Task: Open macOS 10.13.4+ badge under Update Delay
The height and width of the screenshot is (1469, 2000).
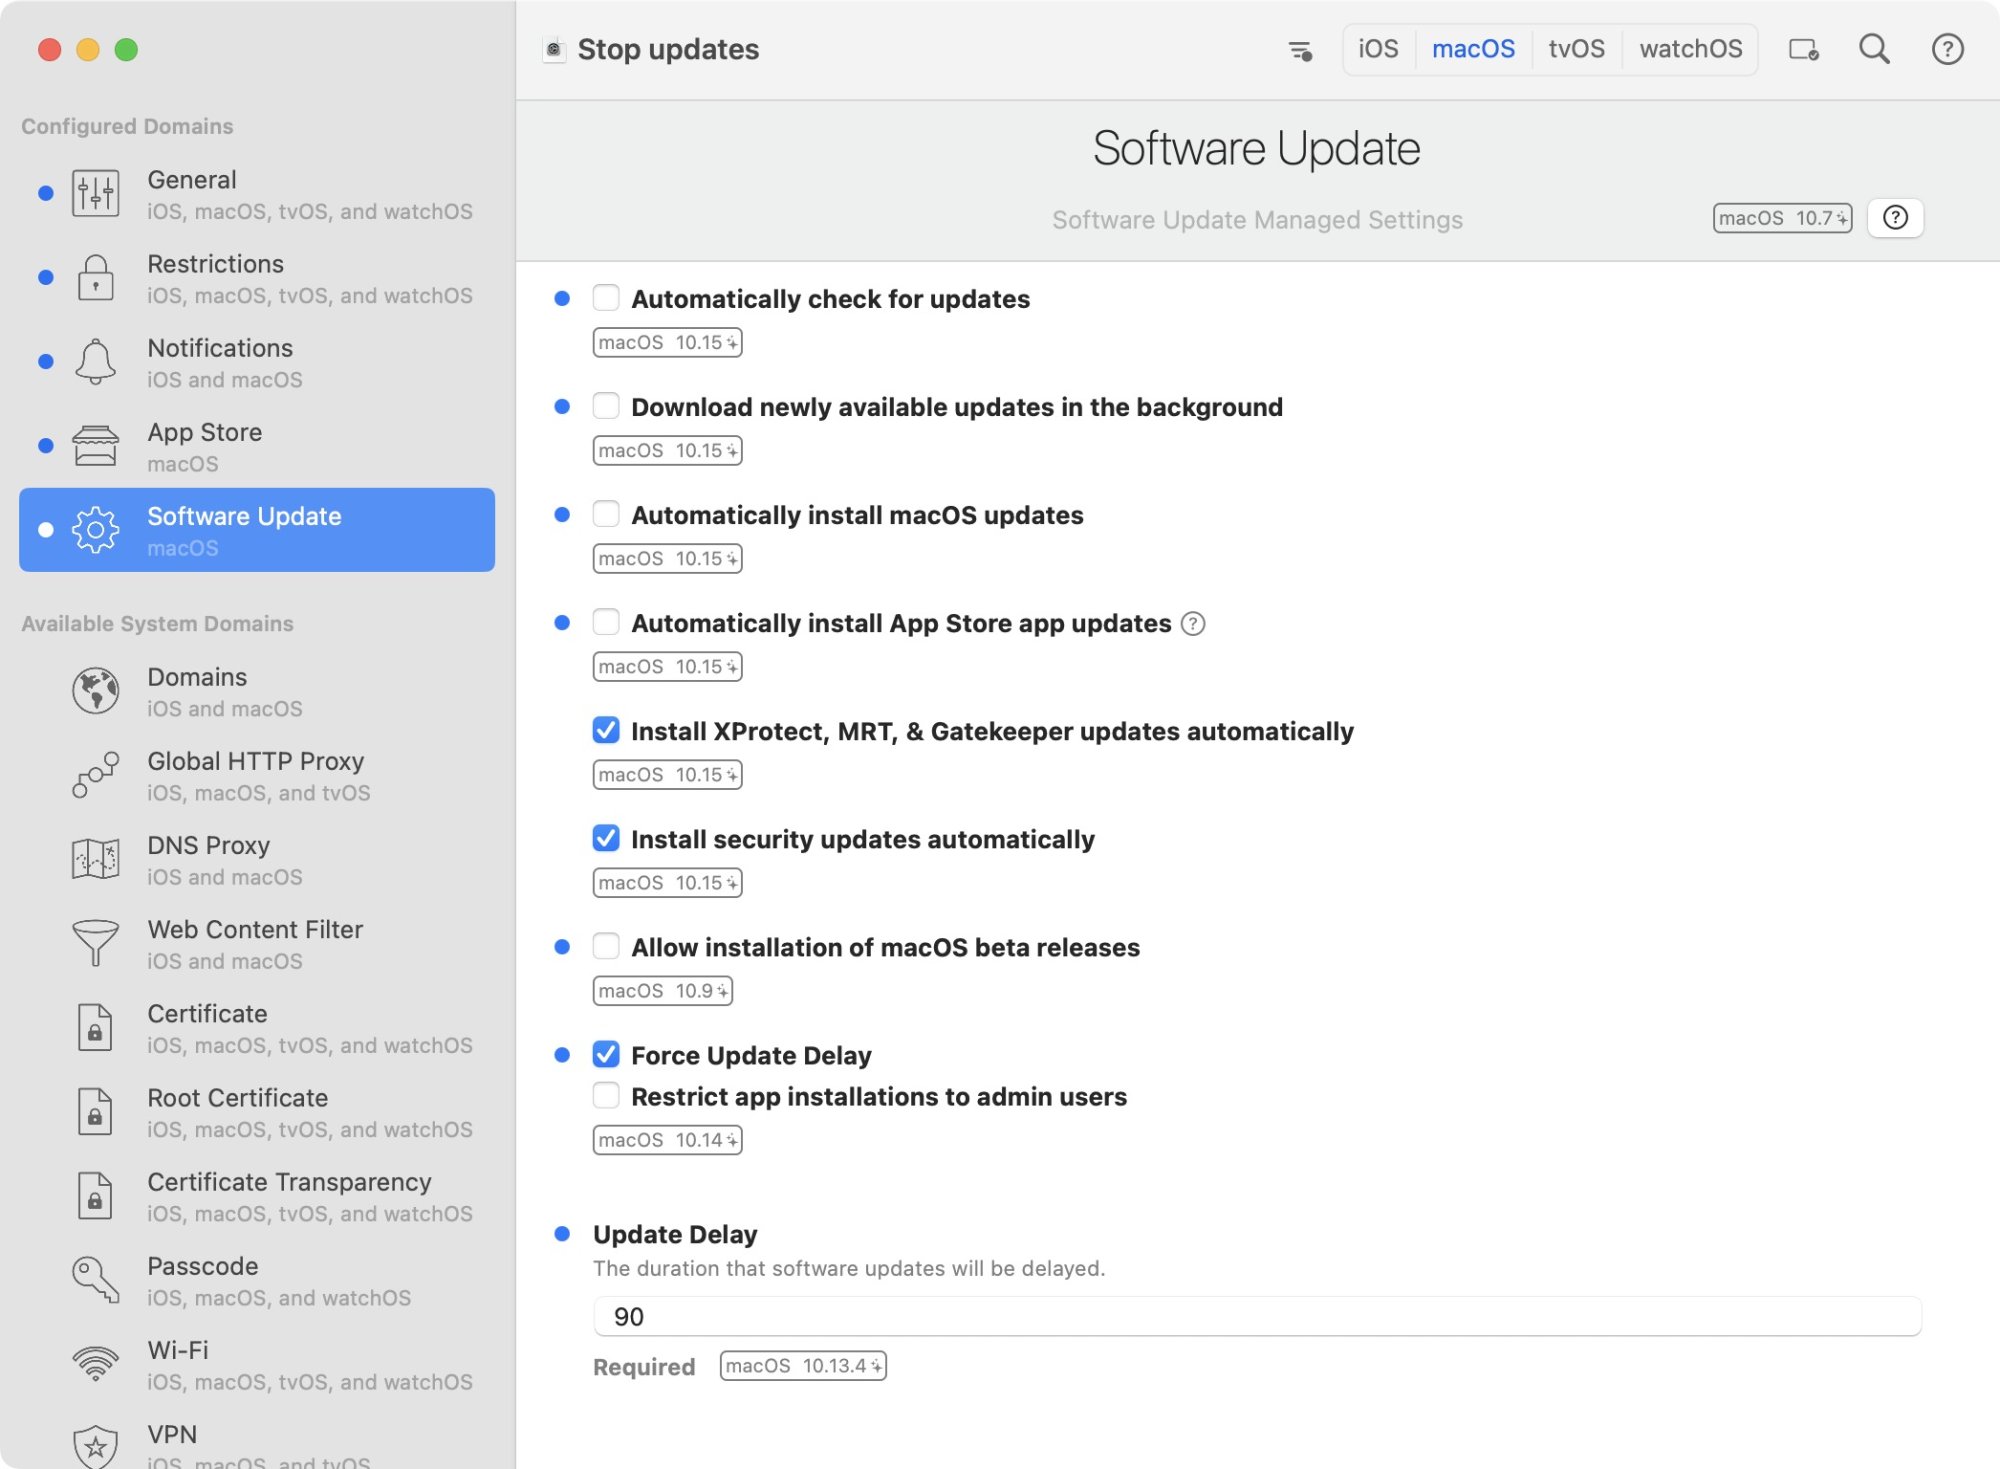Action: 802,1366
